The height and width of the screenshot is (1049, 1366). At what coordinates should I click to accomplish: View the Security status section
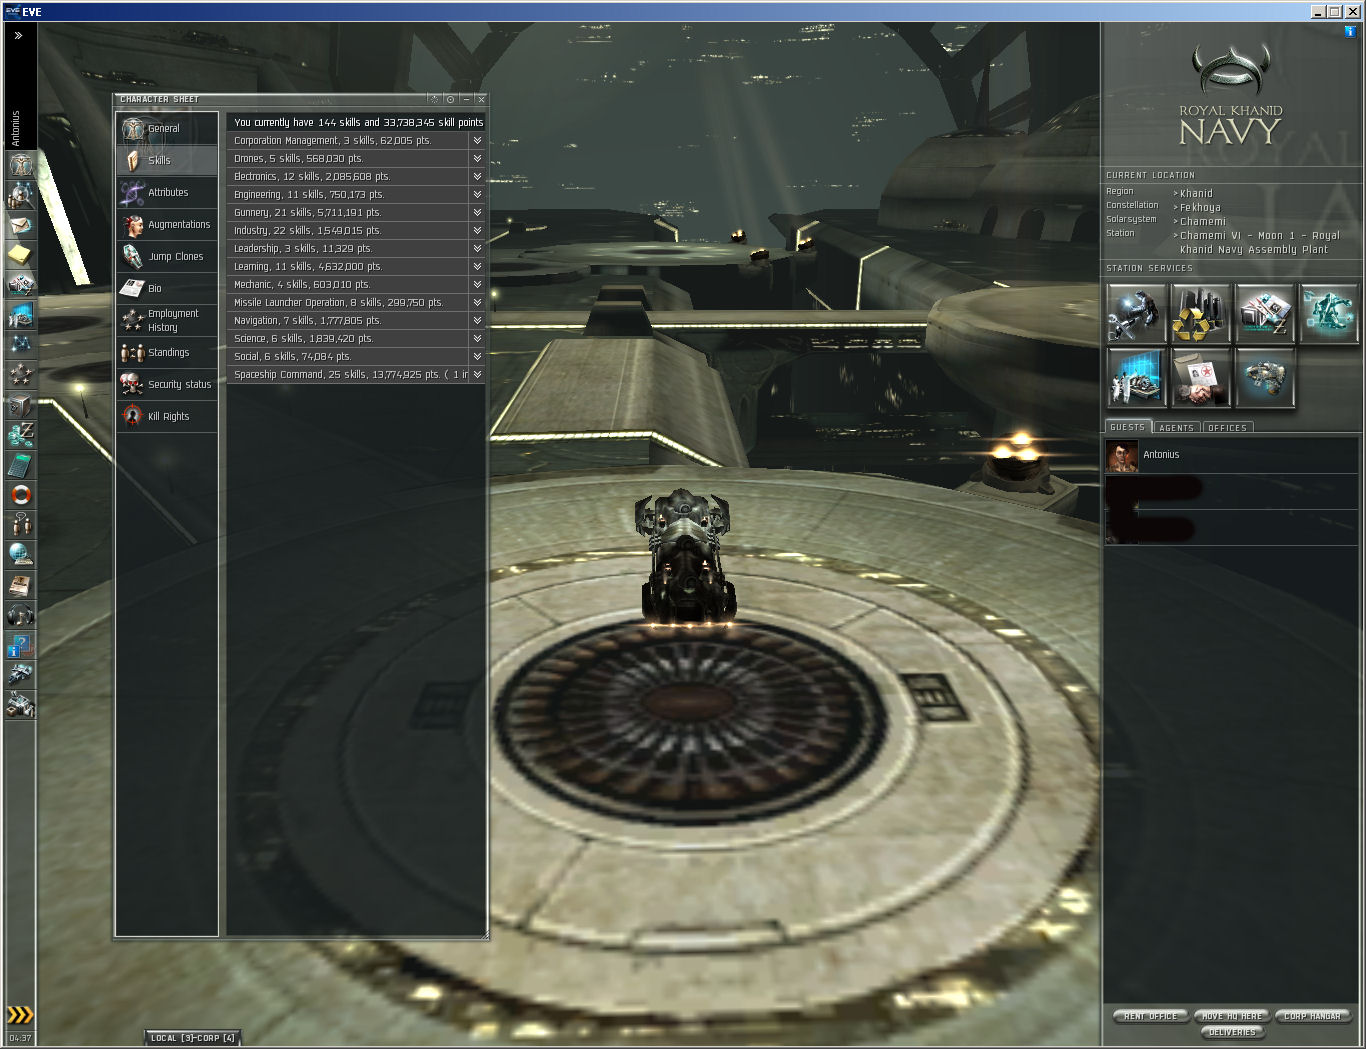167,385
